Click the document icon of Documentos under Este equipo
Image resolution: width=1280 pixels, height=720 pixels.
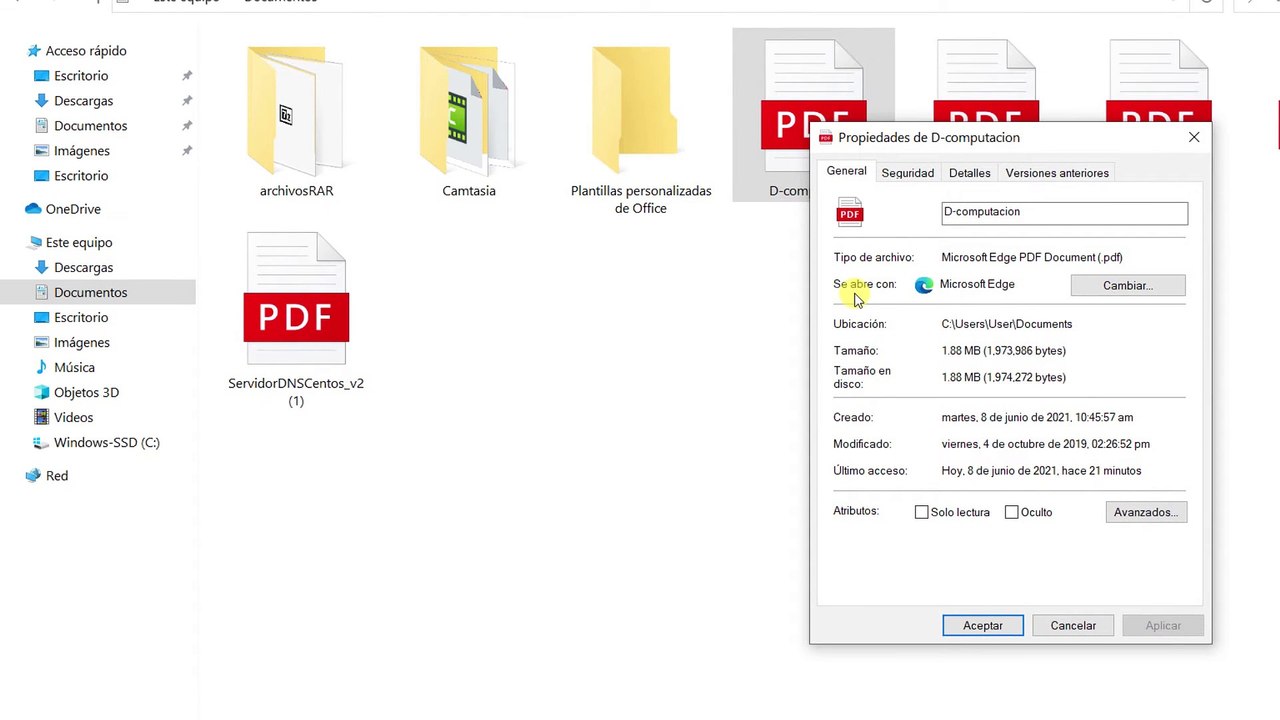[41, 292]
